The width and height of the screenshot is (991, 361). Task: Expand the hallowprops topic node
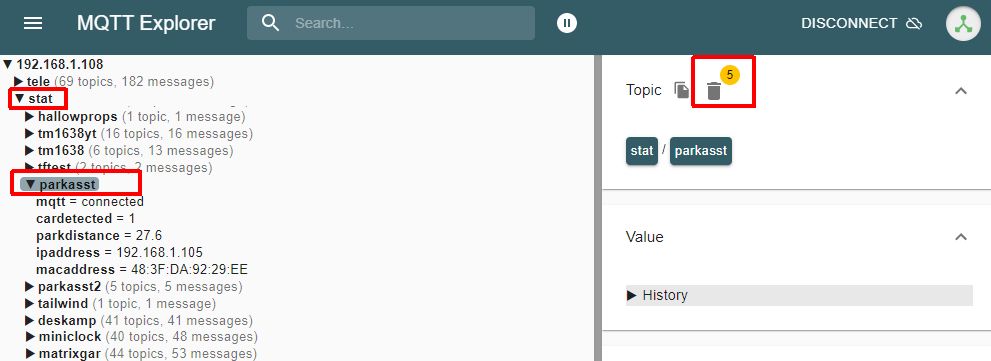point(30,116)
